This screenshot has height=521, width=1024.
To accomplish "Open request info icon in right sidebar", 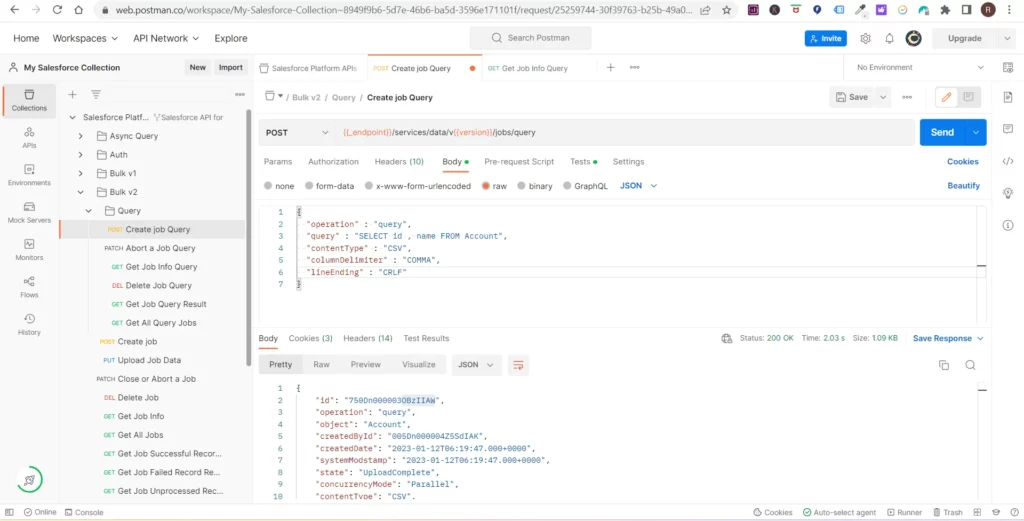I will tap(1008, 225).
